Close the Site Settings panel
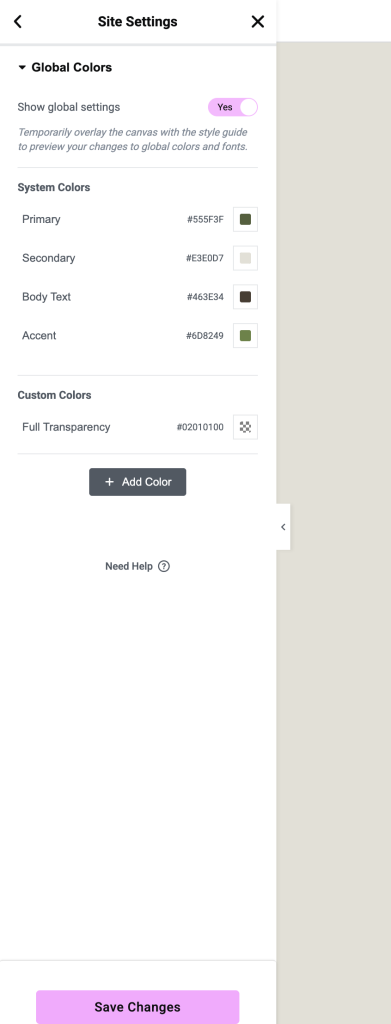Screen dimensions: 391x1024 [x=258, y=22]
